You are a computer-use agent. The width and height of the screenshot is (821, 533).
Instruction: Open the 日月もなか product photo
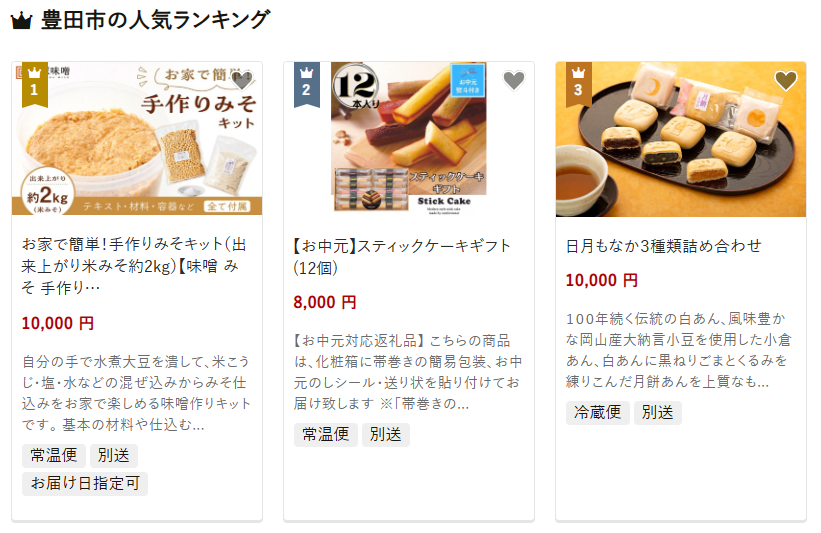(681, 139)
